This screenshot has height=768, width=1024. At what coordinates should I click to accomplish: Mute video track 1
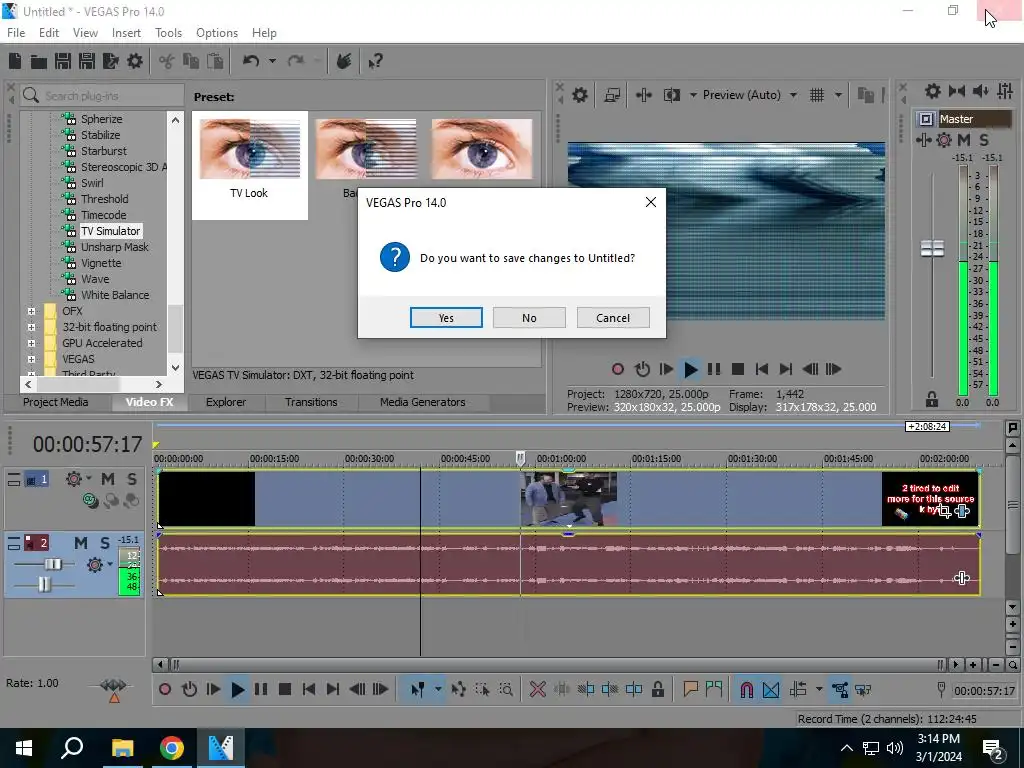108,479
